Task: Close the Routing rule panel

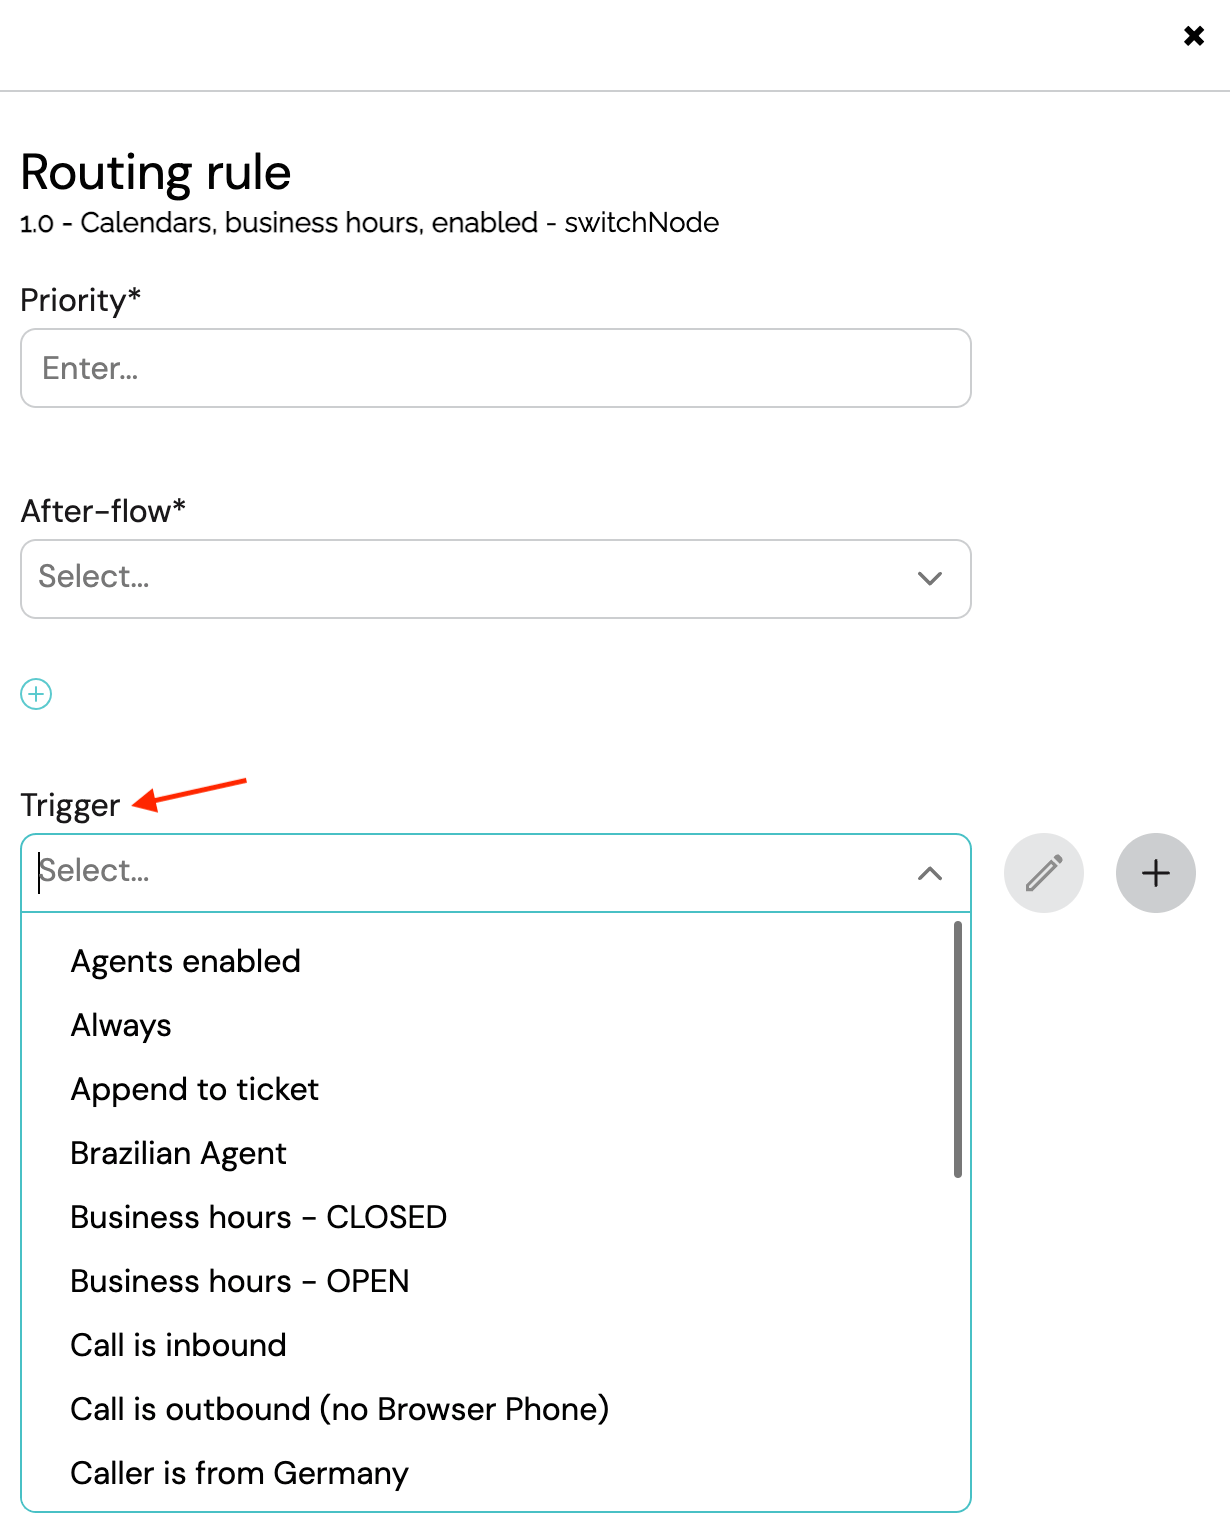Action: [1193, 36]
